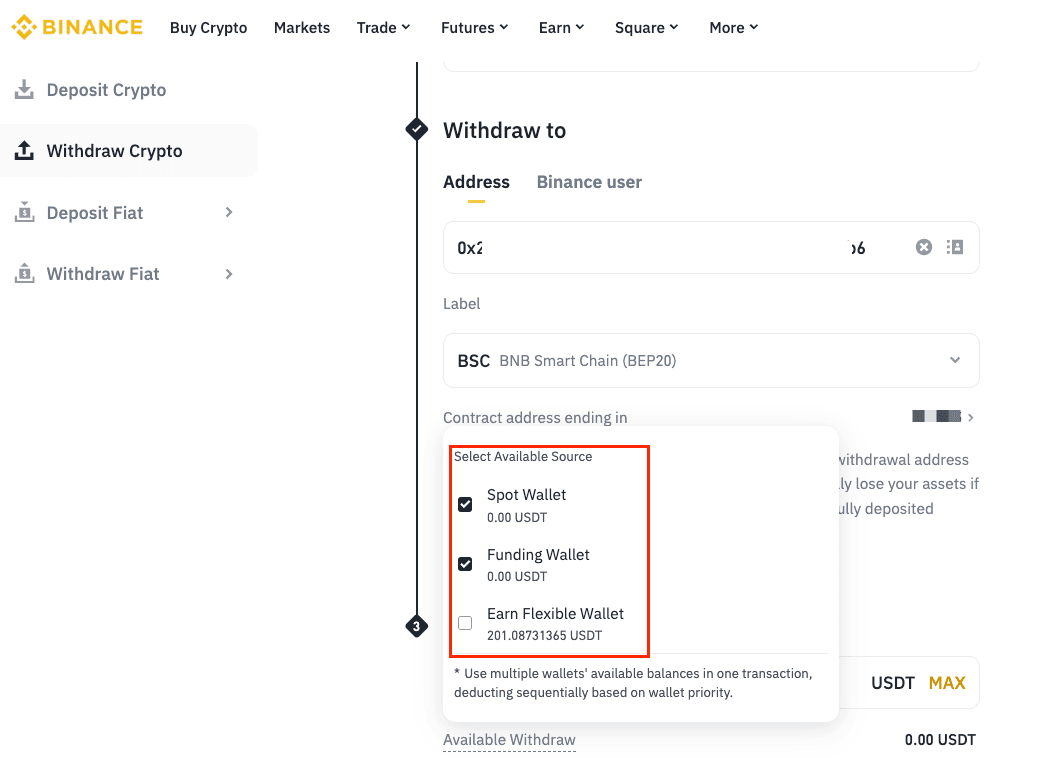The width and height of the screenshot is (1048, 758).
Task: Click the Withdraw Fiat sidebar icon
Action: click(x=24, y=274)
